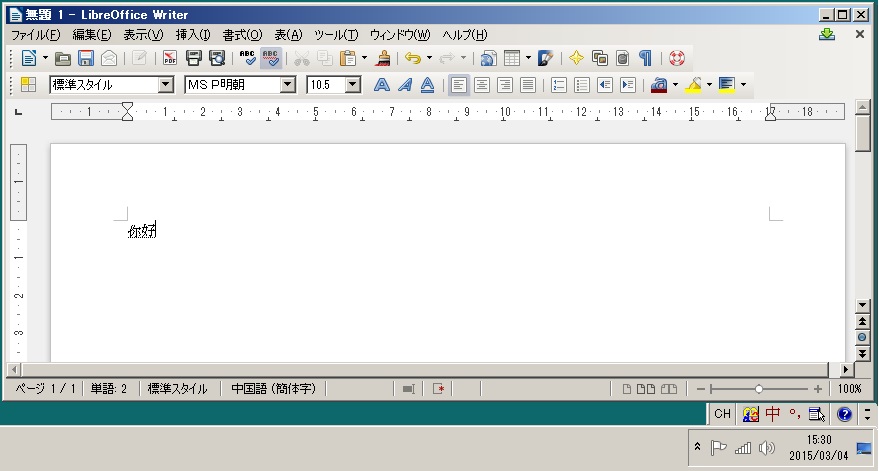This screenshot has width=879, height=471.
Task: Click the zoom slider handle
Action: [759, 389]
